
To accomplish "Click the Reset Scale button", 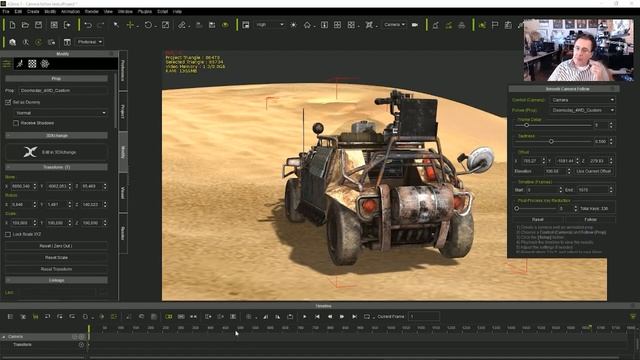I will [56, 258].
